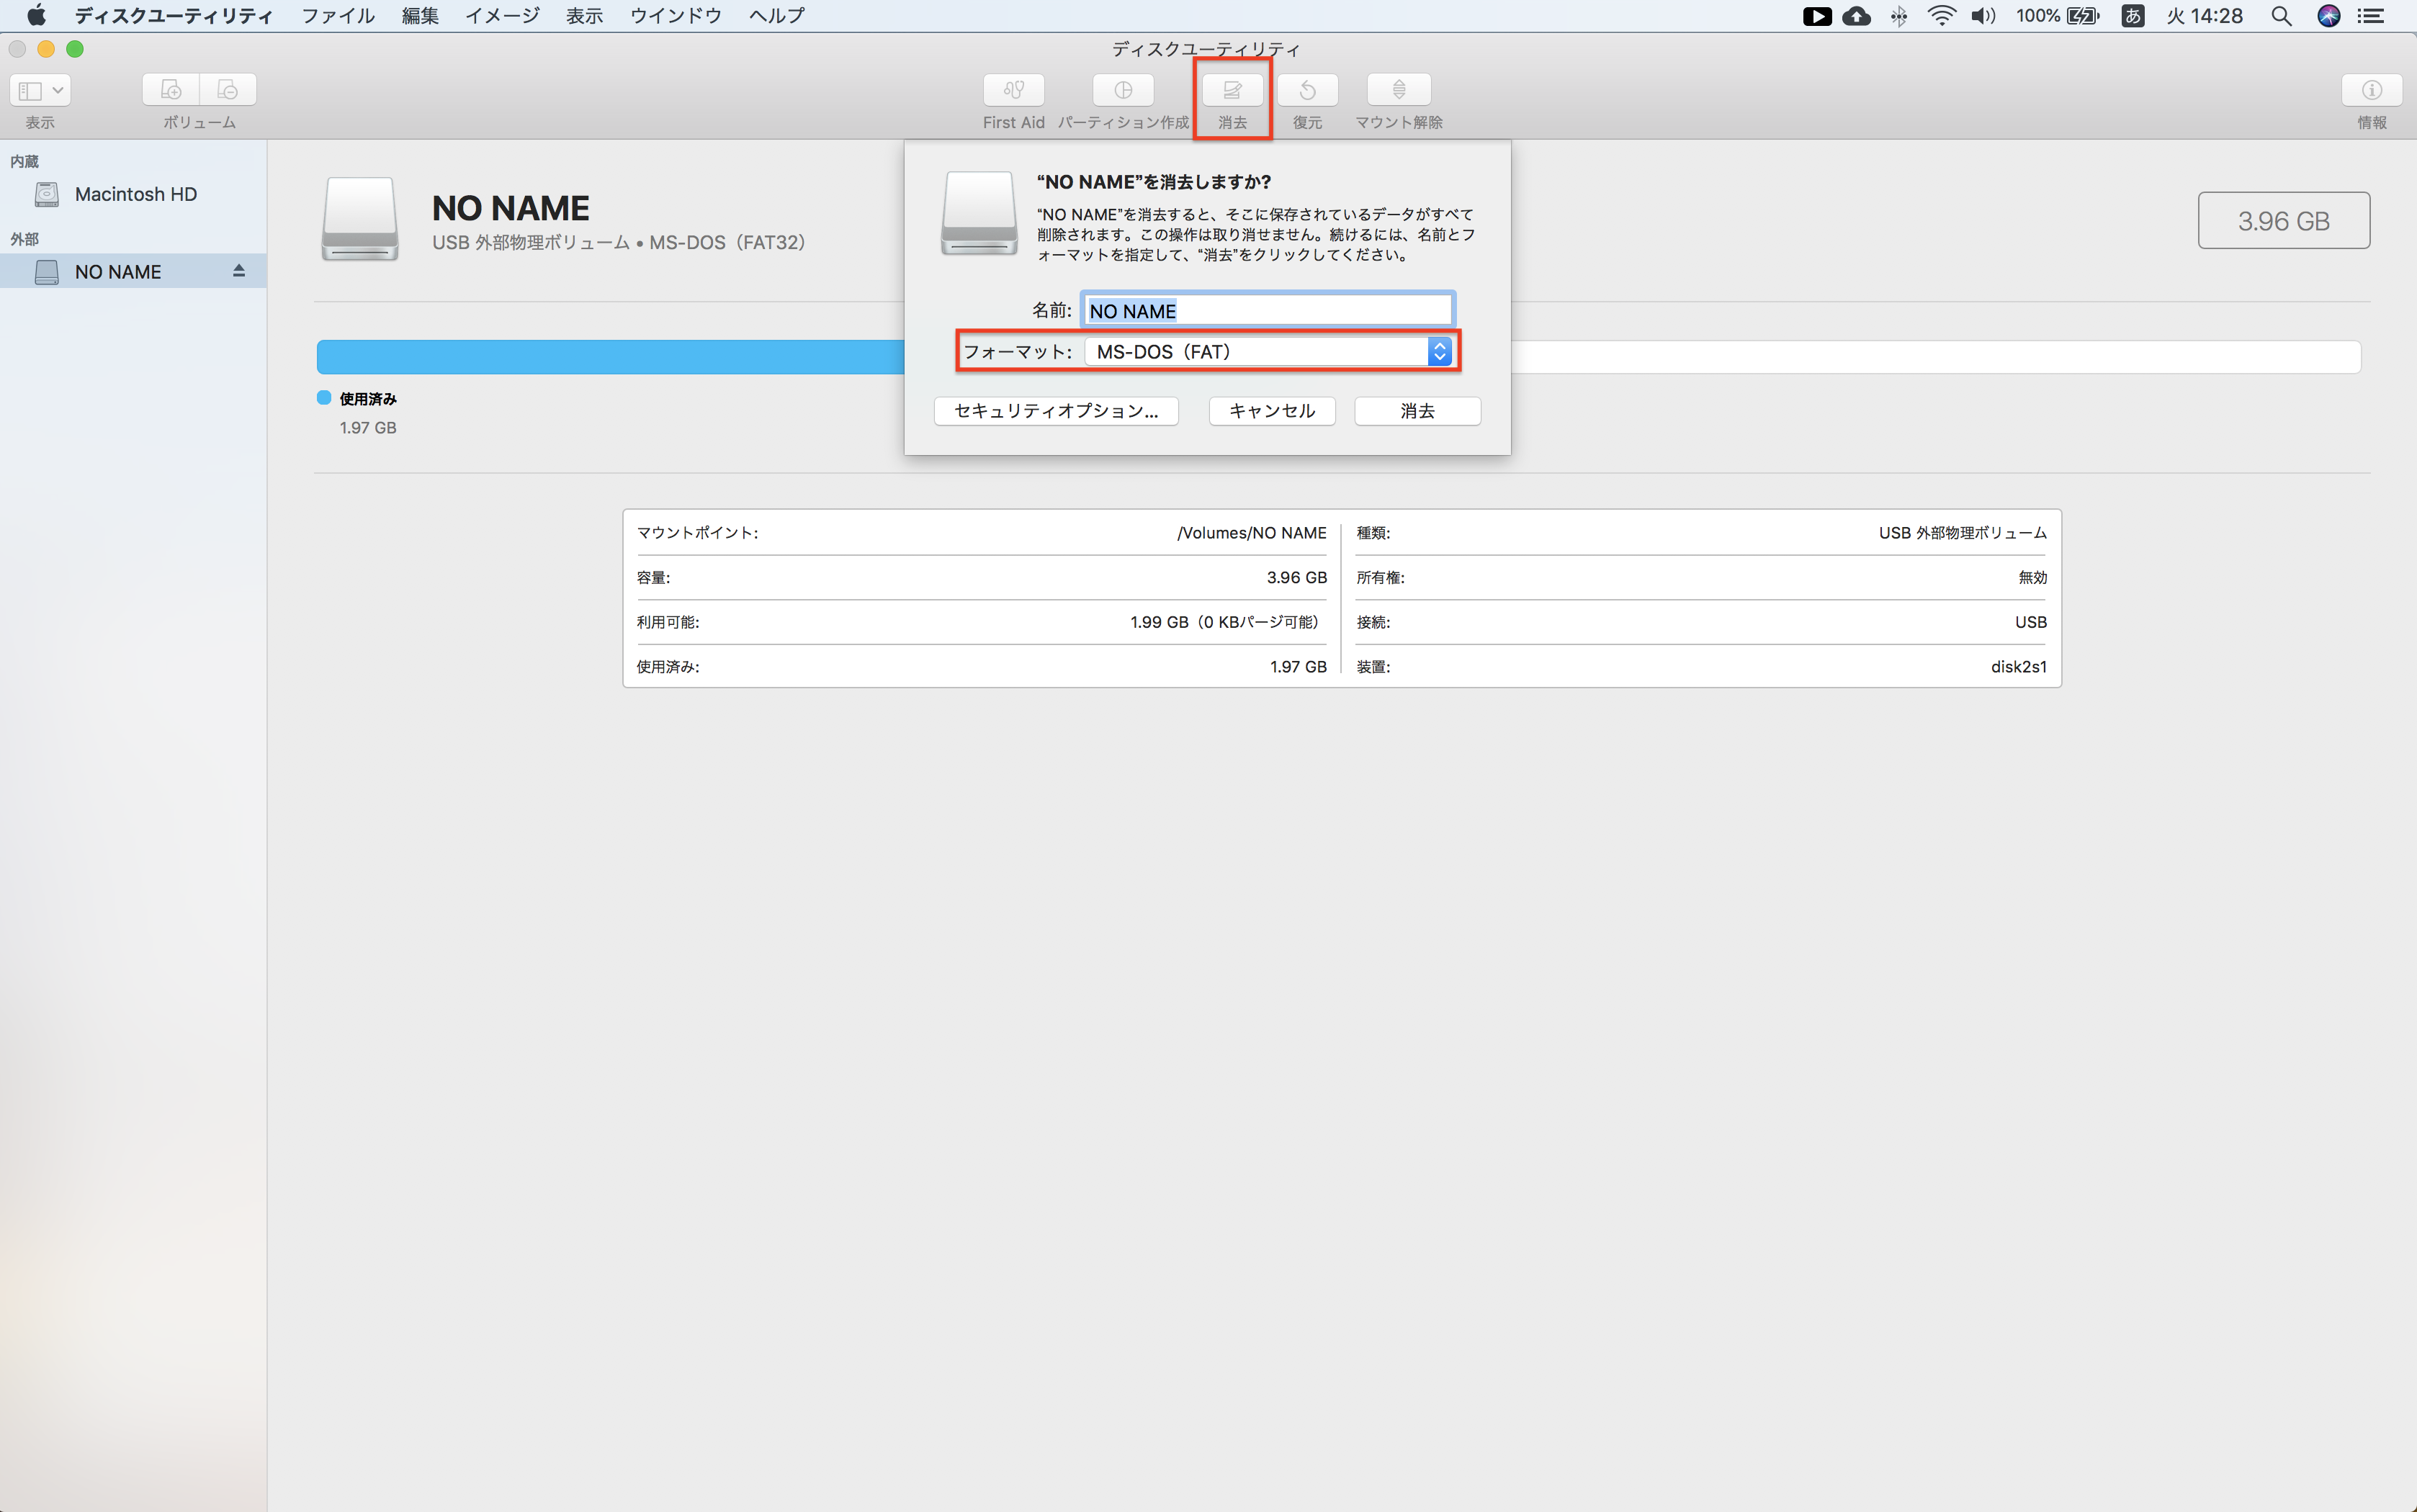This screenshot has width=2417, height=1512.
Task: Click the Wi-Fi status icon
Action: click(x=1941, y=15)
